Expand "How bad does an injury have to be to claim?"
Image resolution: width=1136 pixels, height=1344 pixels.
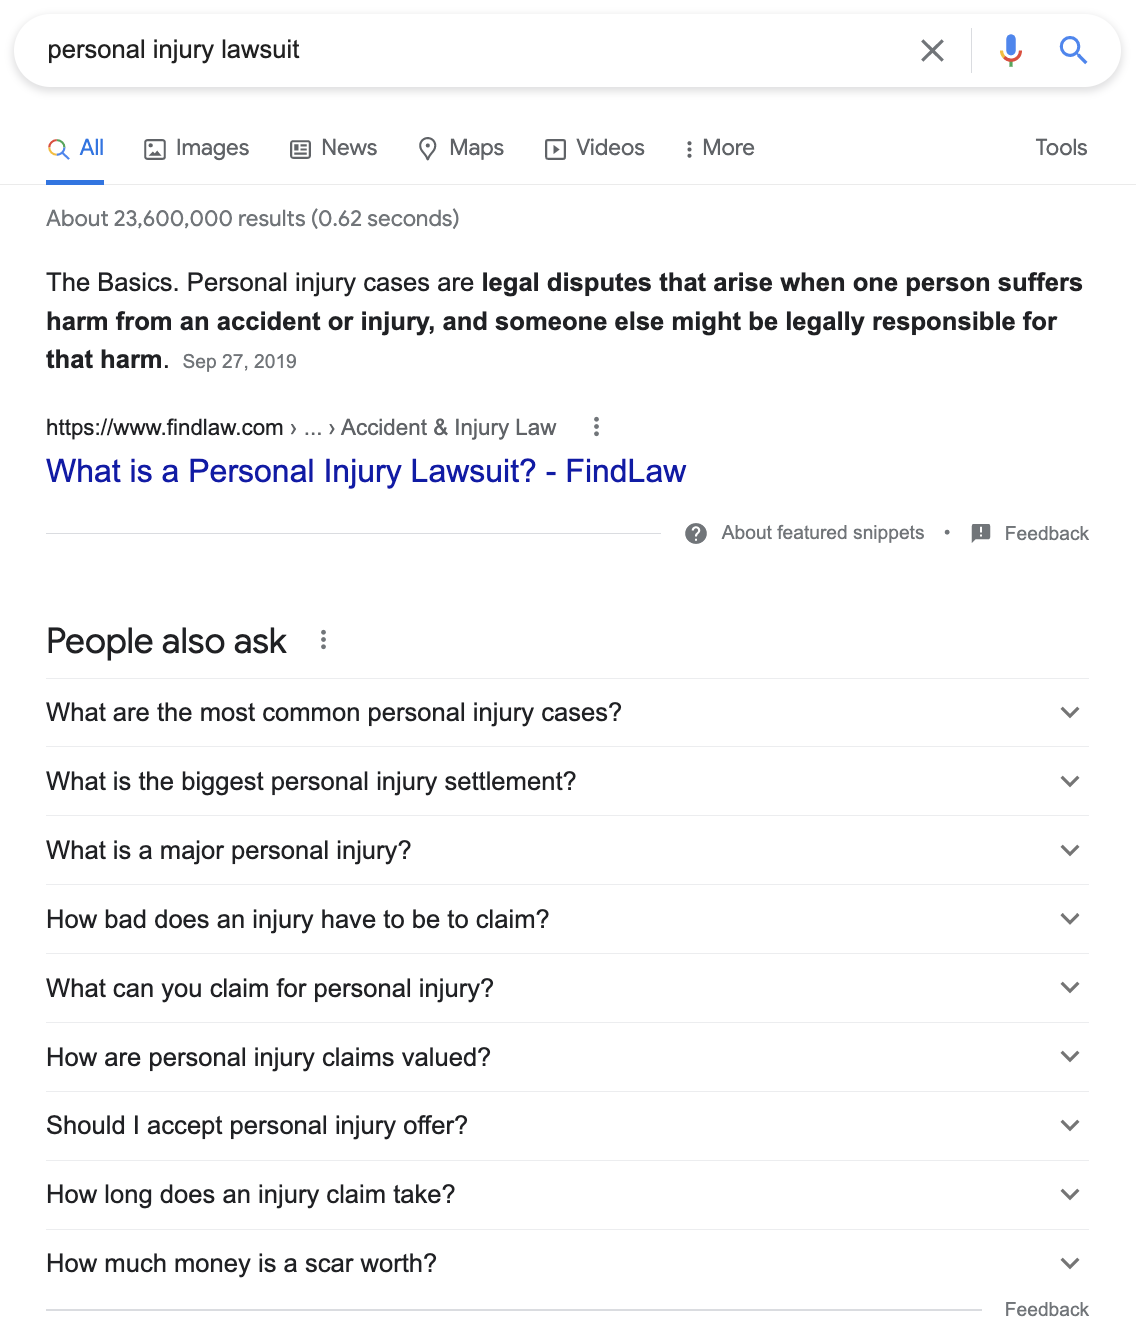[1070, 919]
